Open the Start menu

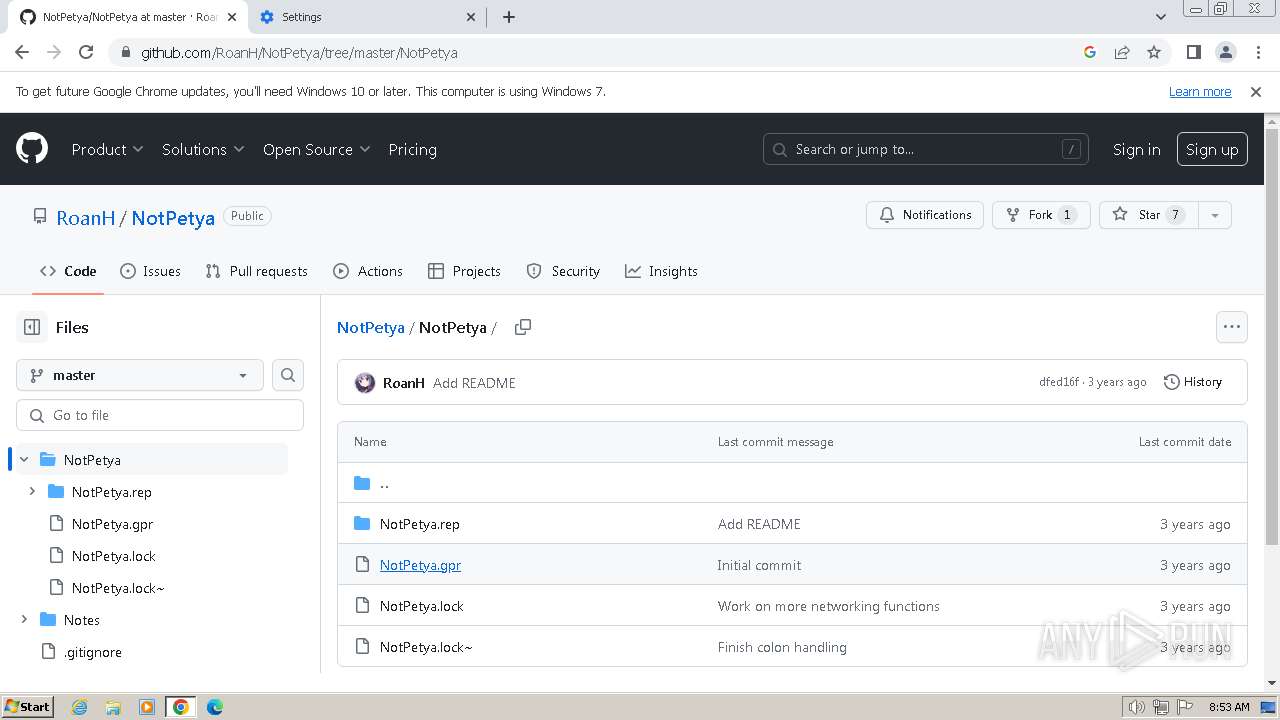(x=28, y=707)
